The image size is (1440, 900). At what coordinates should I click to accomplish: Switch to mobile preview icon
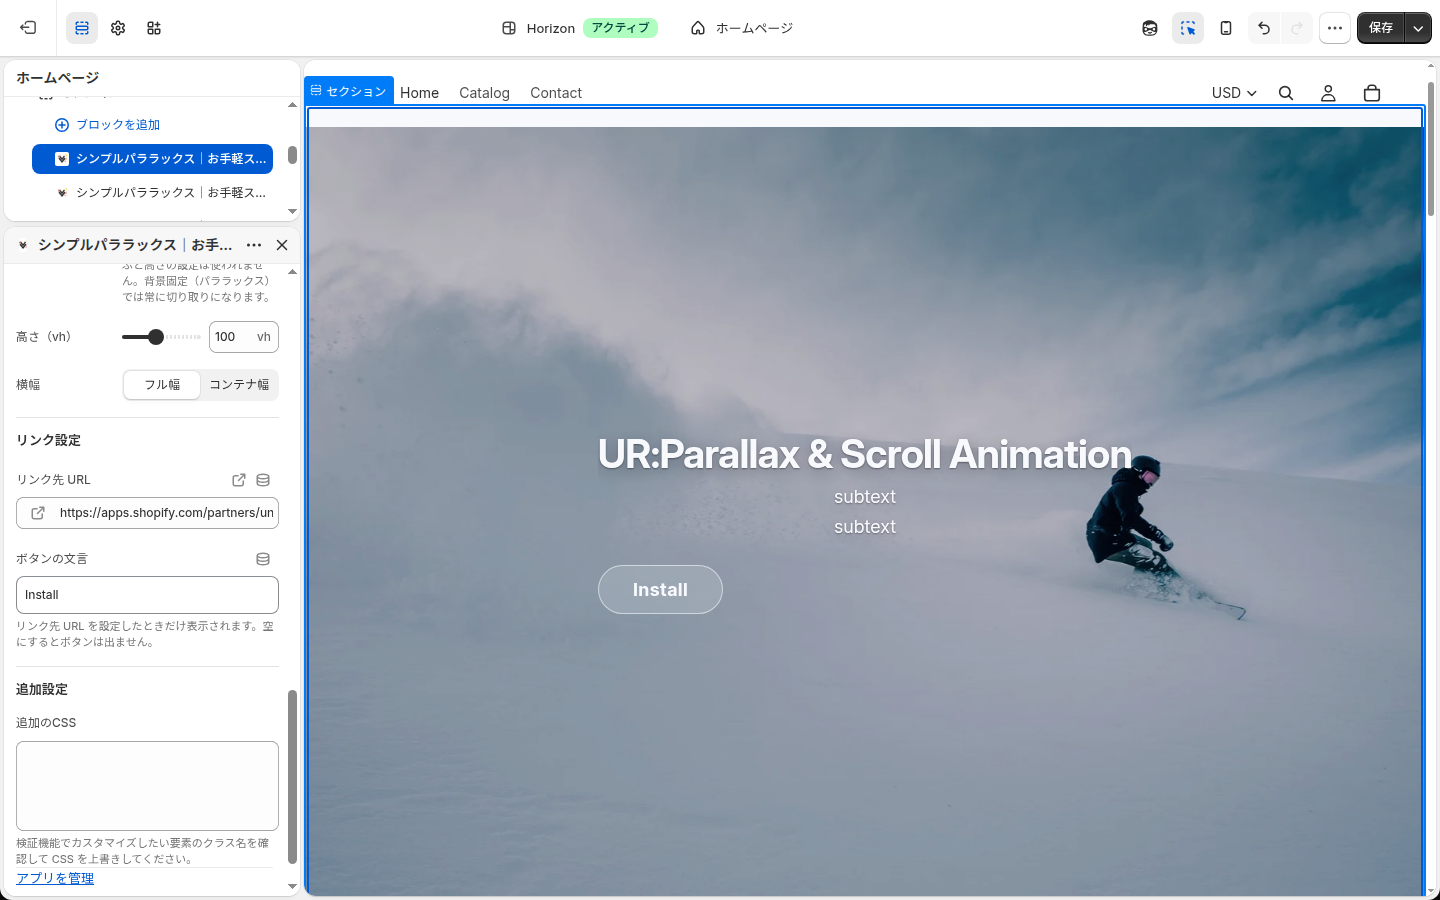coord(1226,28)
